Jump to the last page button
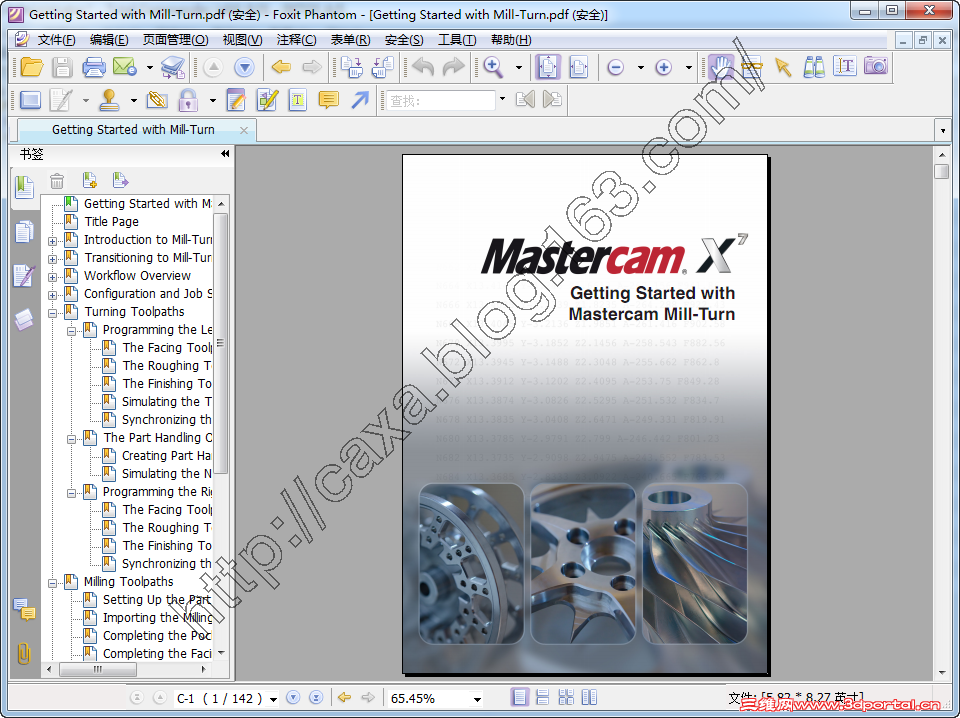 [x=316, y=697]
